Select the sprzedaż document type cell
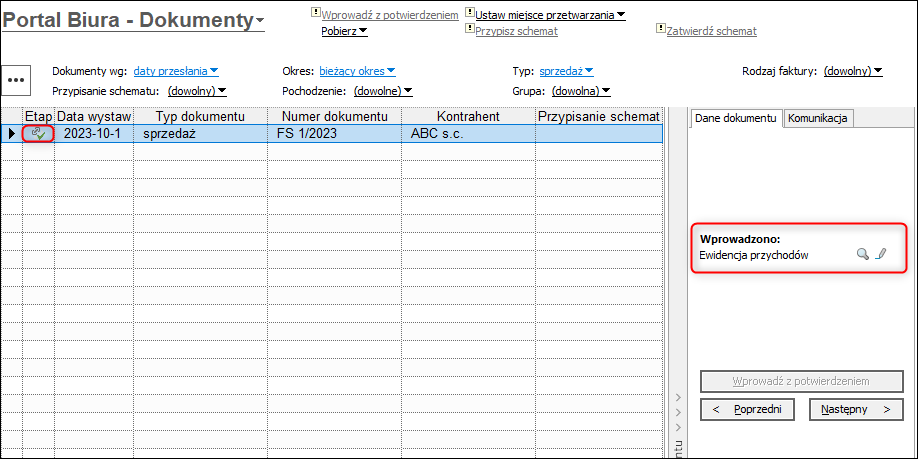The width and height of the screenshot is (918, 459). point(201,133)
